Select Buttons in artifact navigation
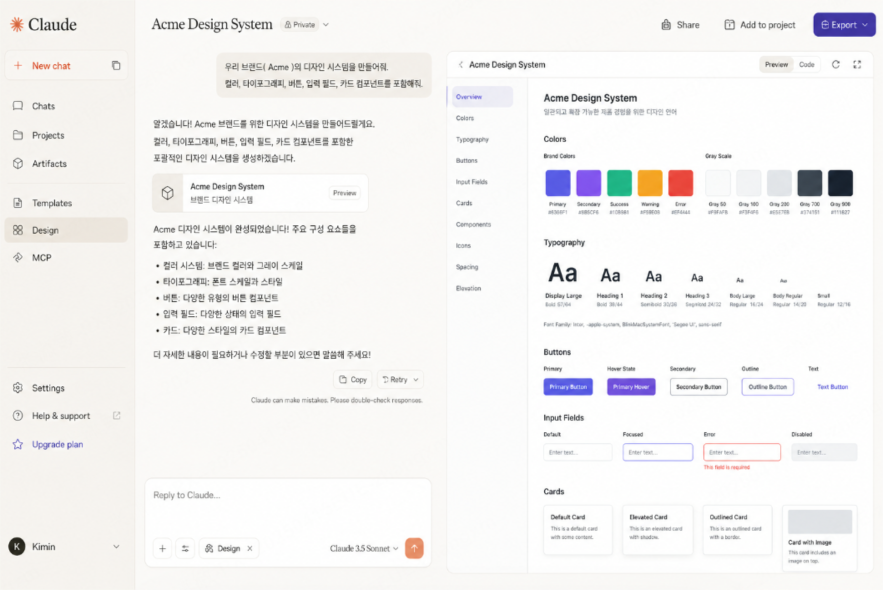This screenshot has height=590, width=883. (466, 160)
